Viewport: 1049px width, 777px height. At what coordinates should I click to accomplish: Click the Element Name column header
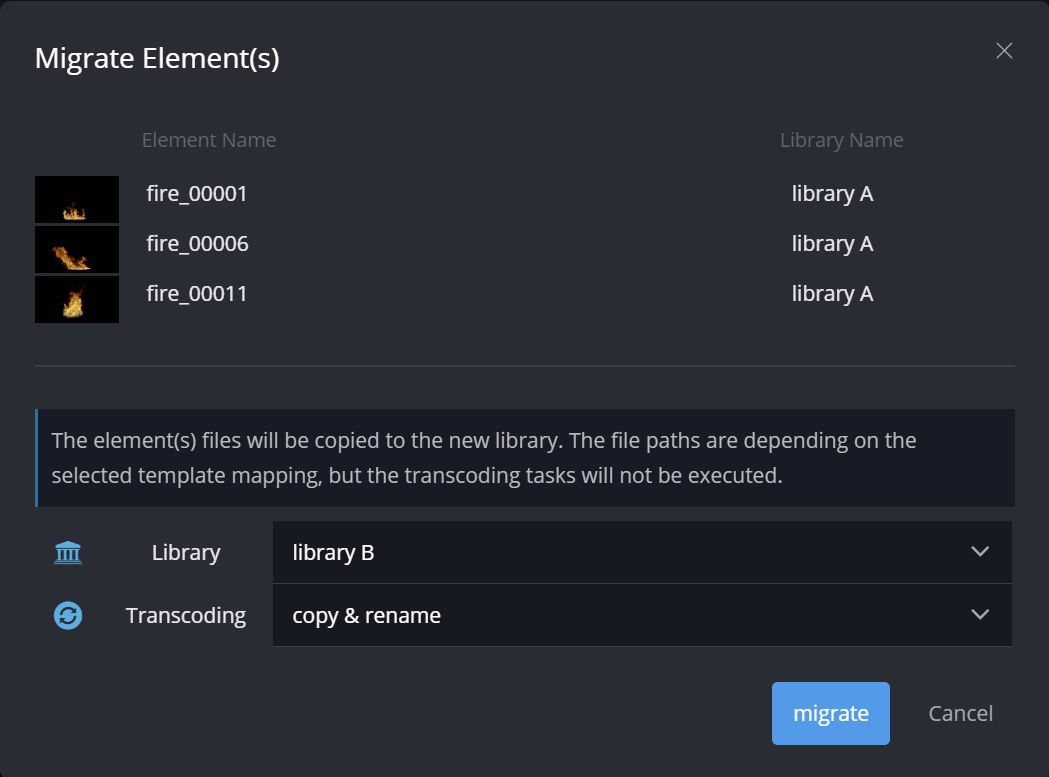coord(209,141)
